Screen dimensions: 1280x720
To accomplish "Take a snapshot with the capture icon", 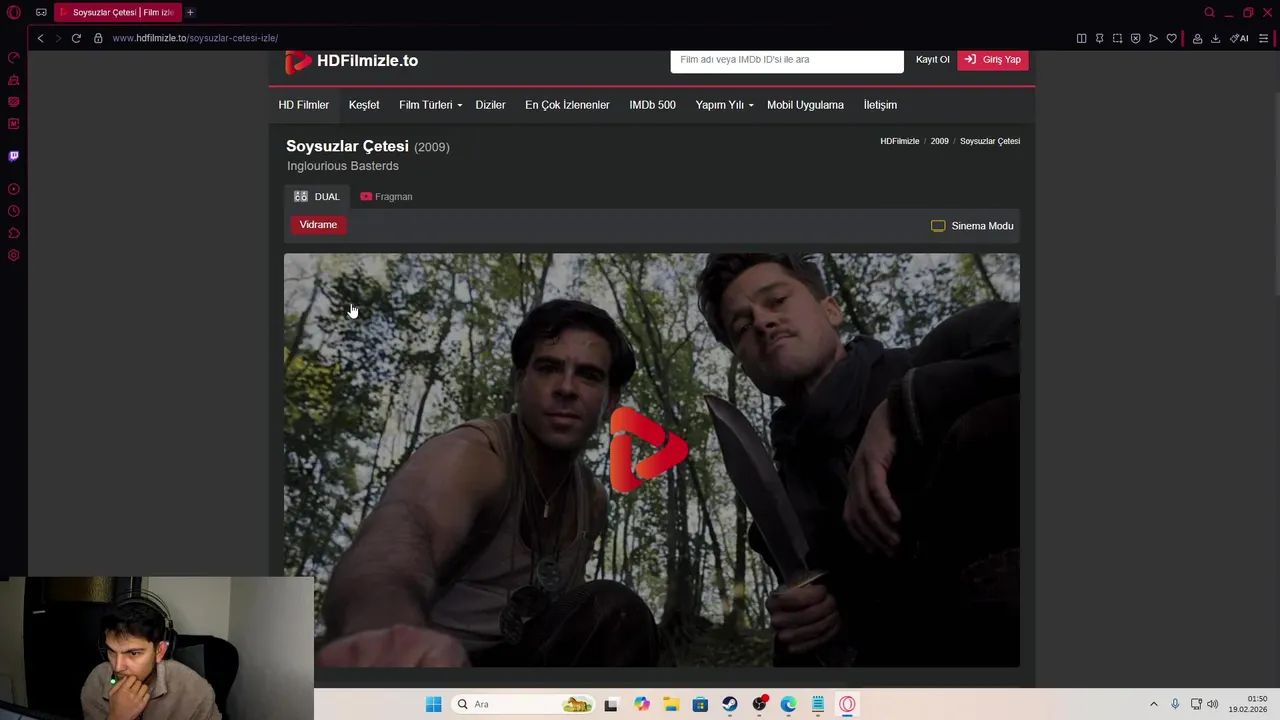I will tap(1117, 38).
